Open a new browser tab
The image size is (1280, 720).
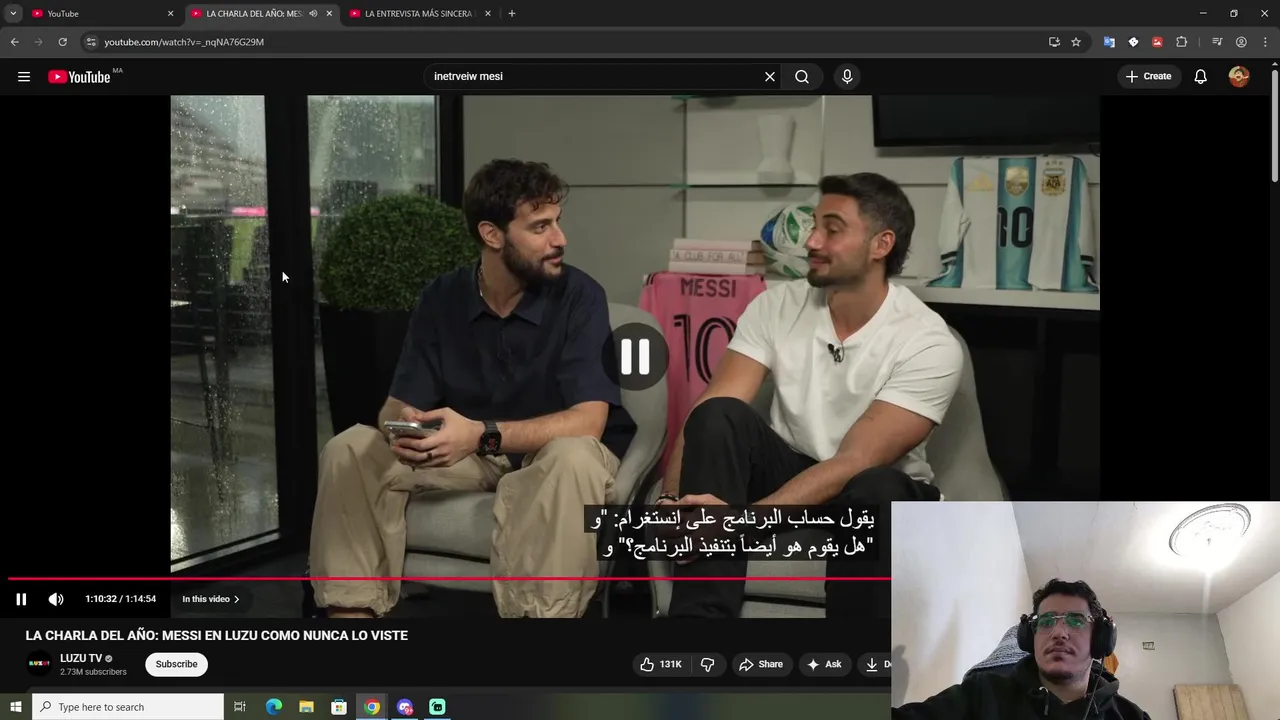[x=512, y=14]
